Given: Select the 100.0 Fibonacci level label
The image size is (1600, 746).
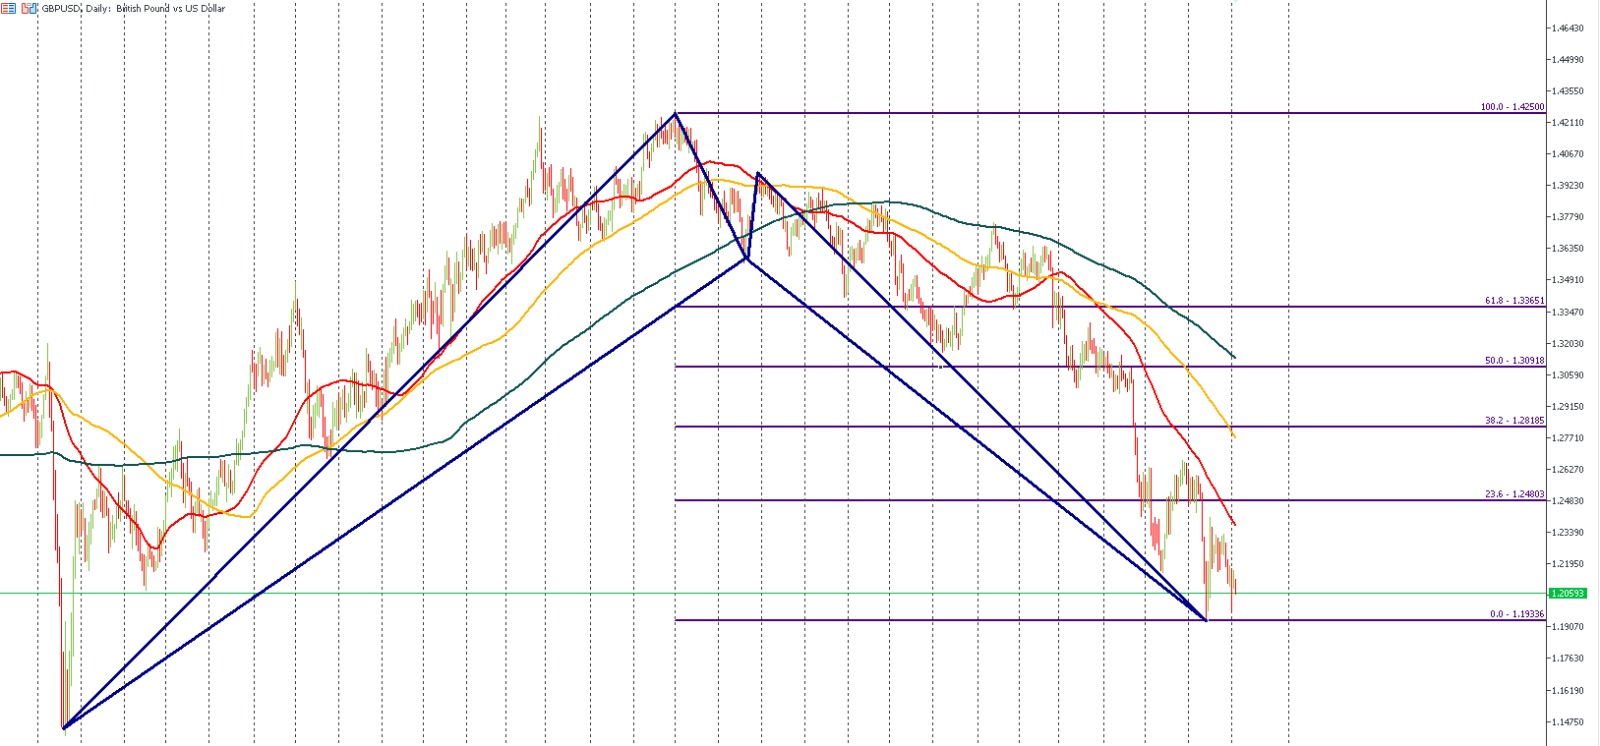Looking at the screenshot, I should tap(1512, 107).
